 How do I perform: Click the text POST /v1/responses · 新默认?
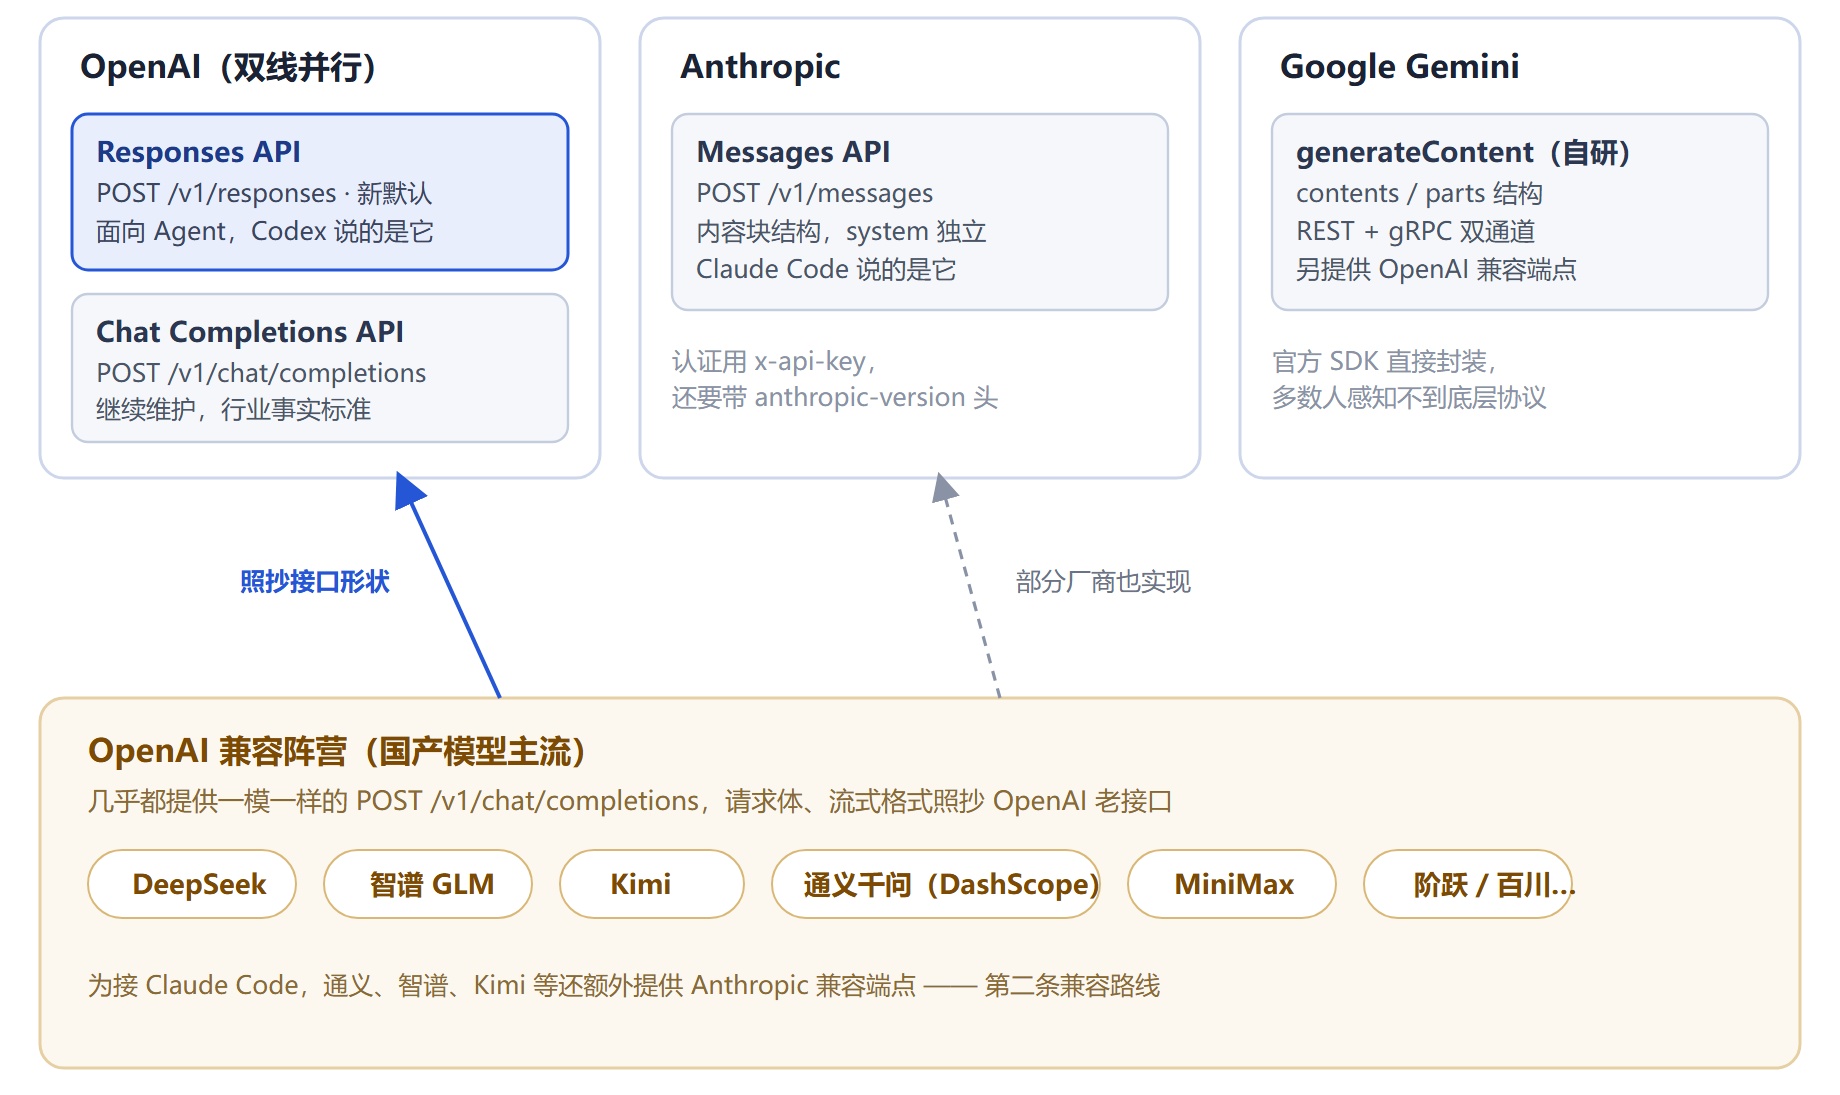(x=264, y=193)
